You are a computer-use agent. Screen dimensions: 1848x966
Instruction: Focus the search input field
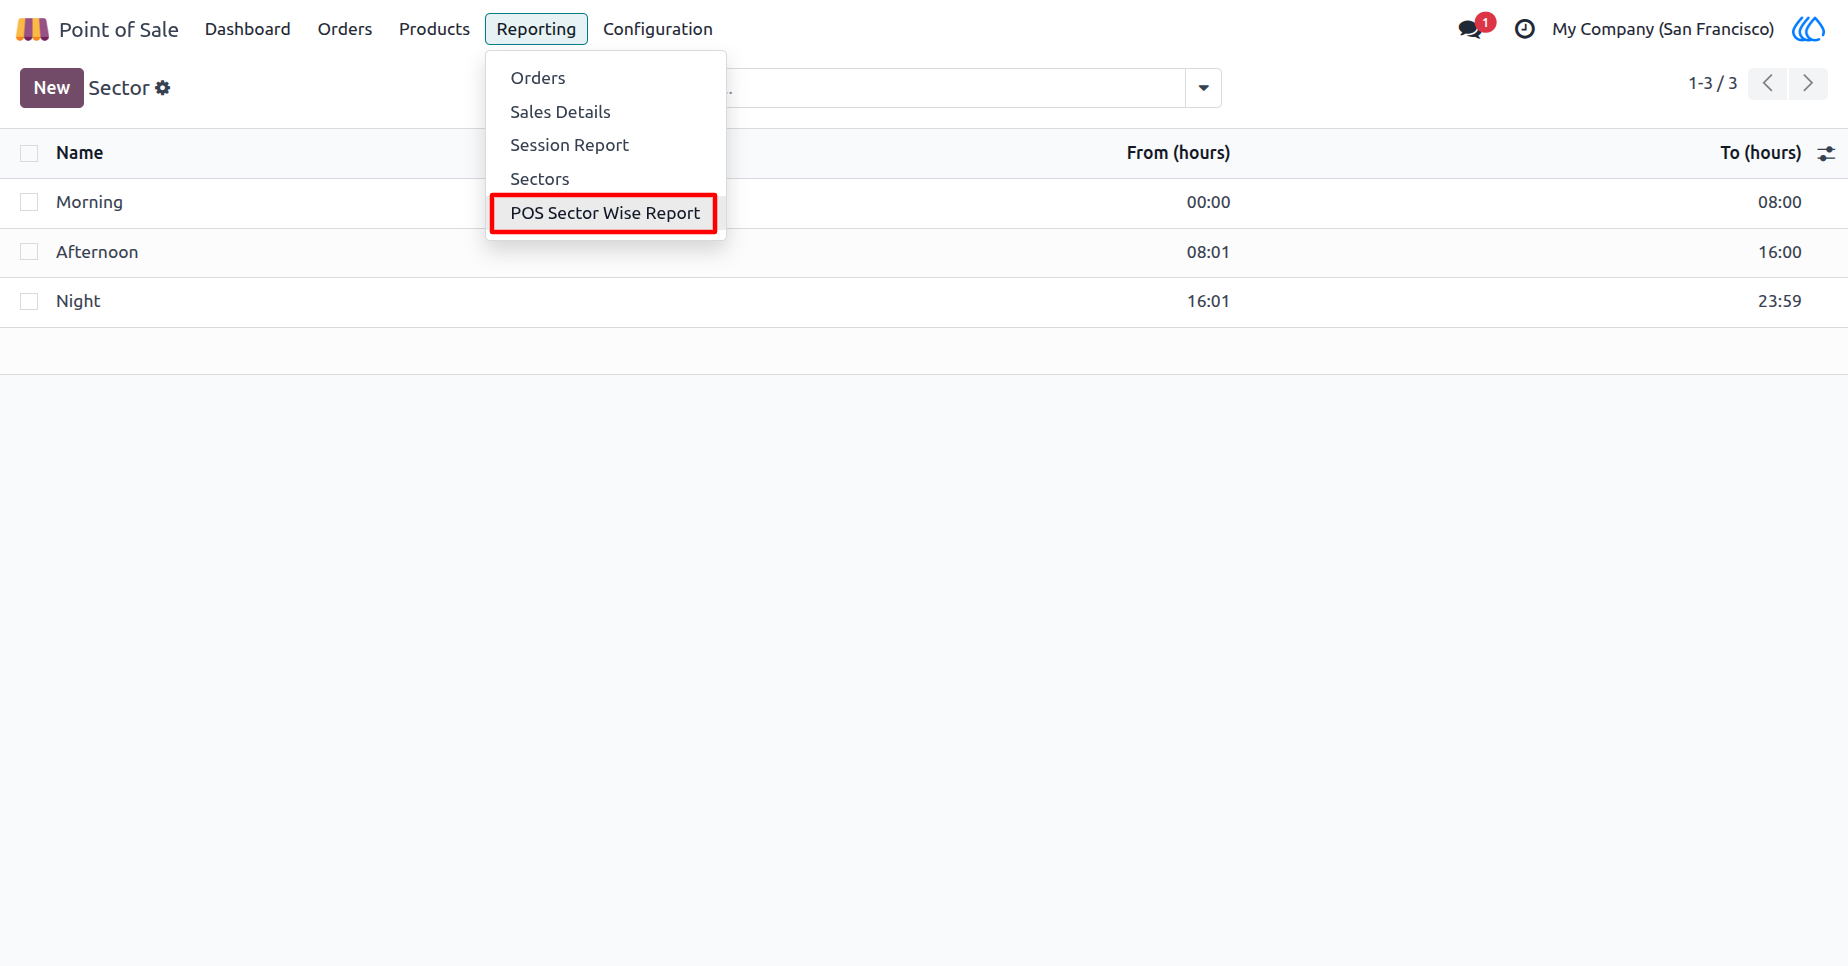[956, 88]
